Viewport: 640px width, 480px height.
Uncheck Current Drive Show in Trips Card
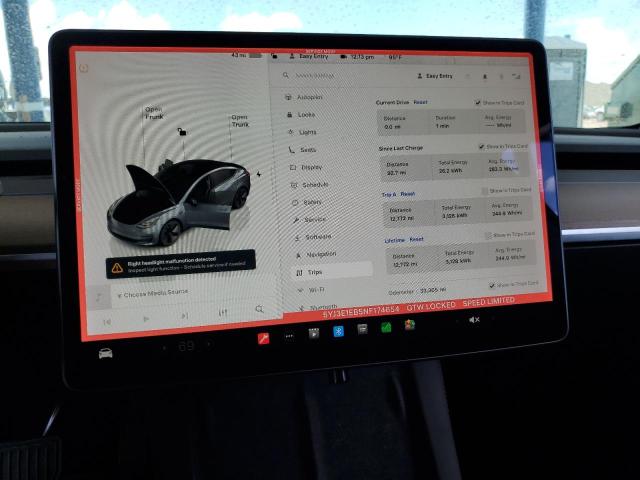tap(479, 102)
